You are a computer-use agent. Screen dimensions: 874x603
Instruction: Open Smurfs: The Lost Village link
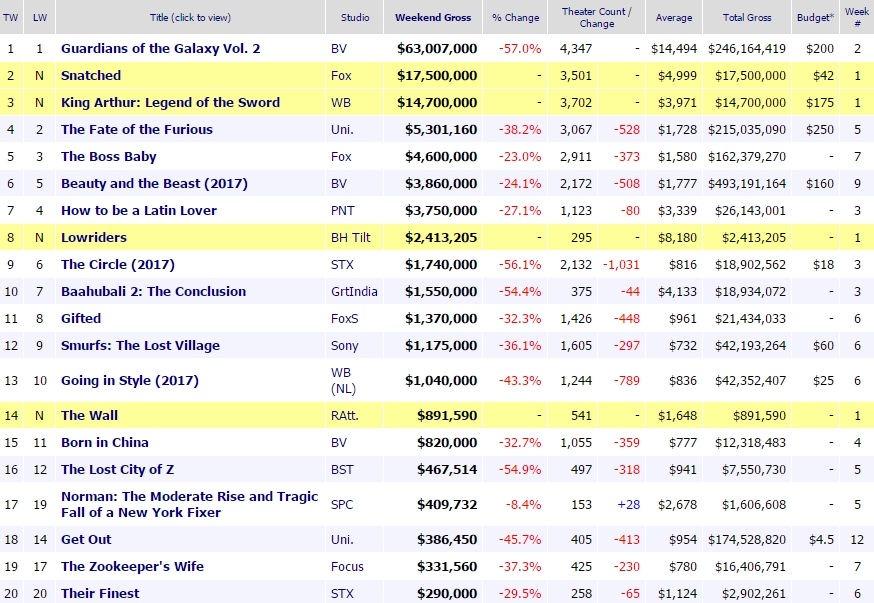coord(140,346)
